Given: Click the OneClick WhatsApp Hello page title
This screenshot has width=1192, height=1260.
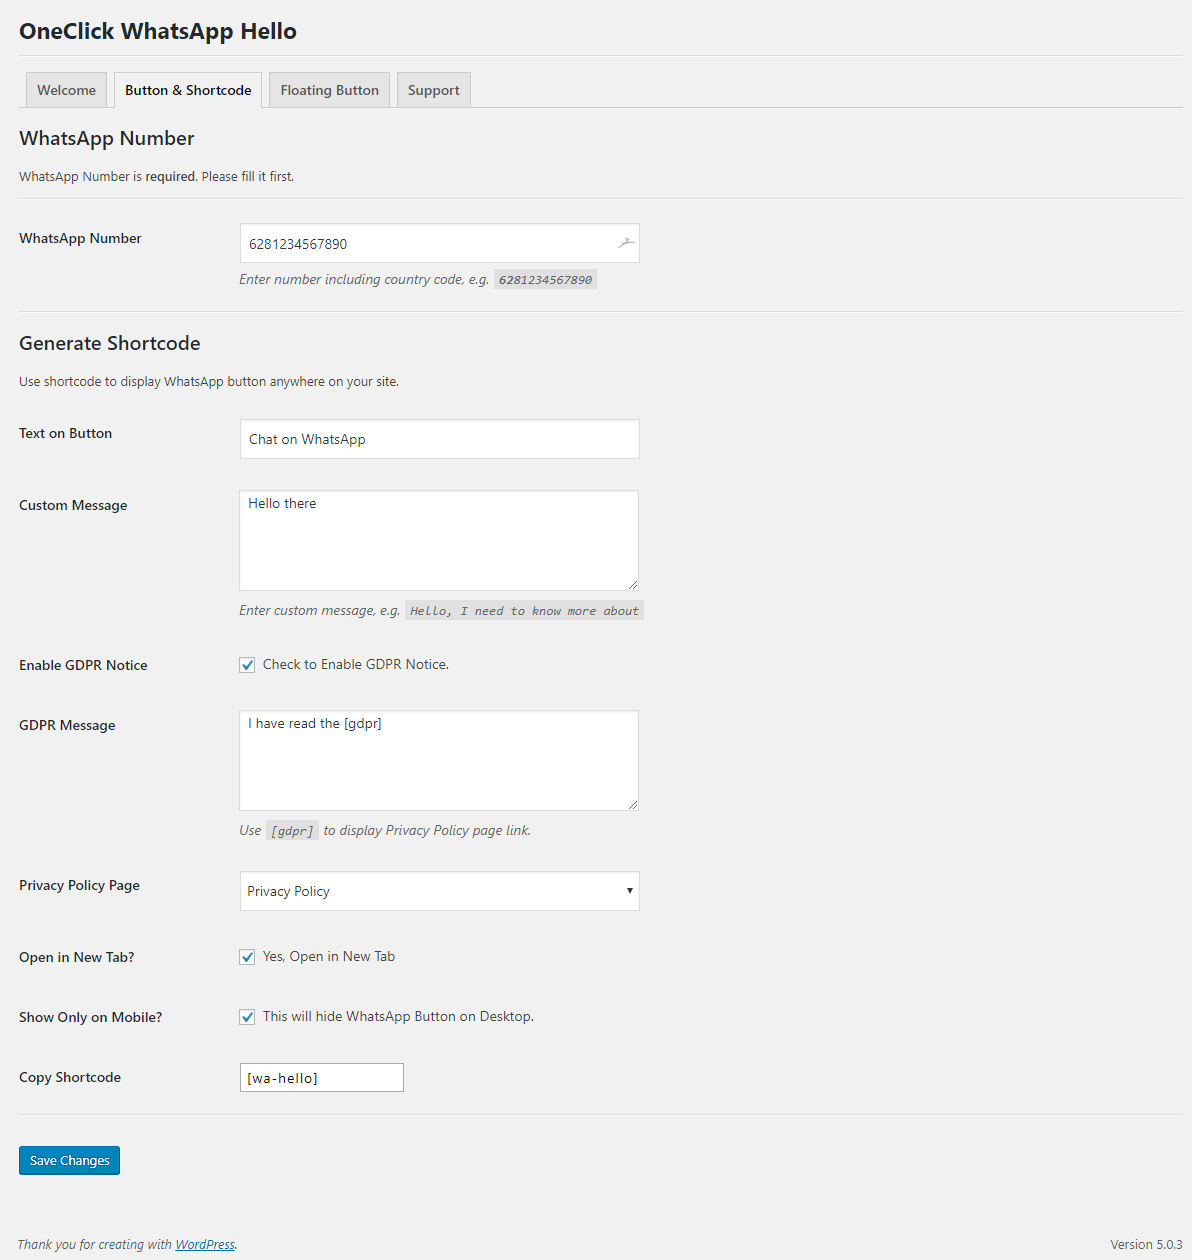Looking at the screenshot, I should point(158,31).
